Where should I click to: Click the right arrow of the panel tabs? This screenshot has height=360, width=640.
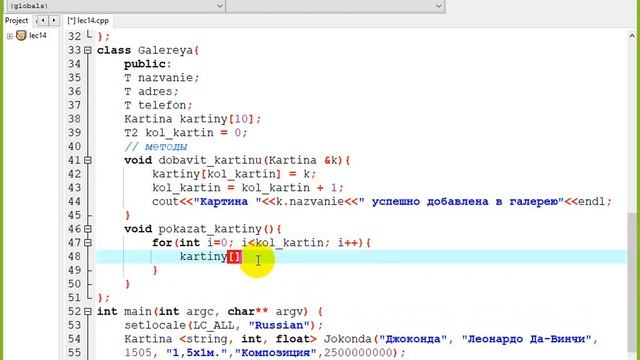pos(54,20)
